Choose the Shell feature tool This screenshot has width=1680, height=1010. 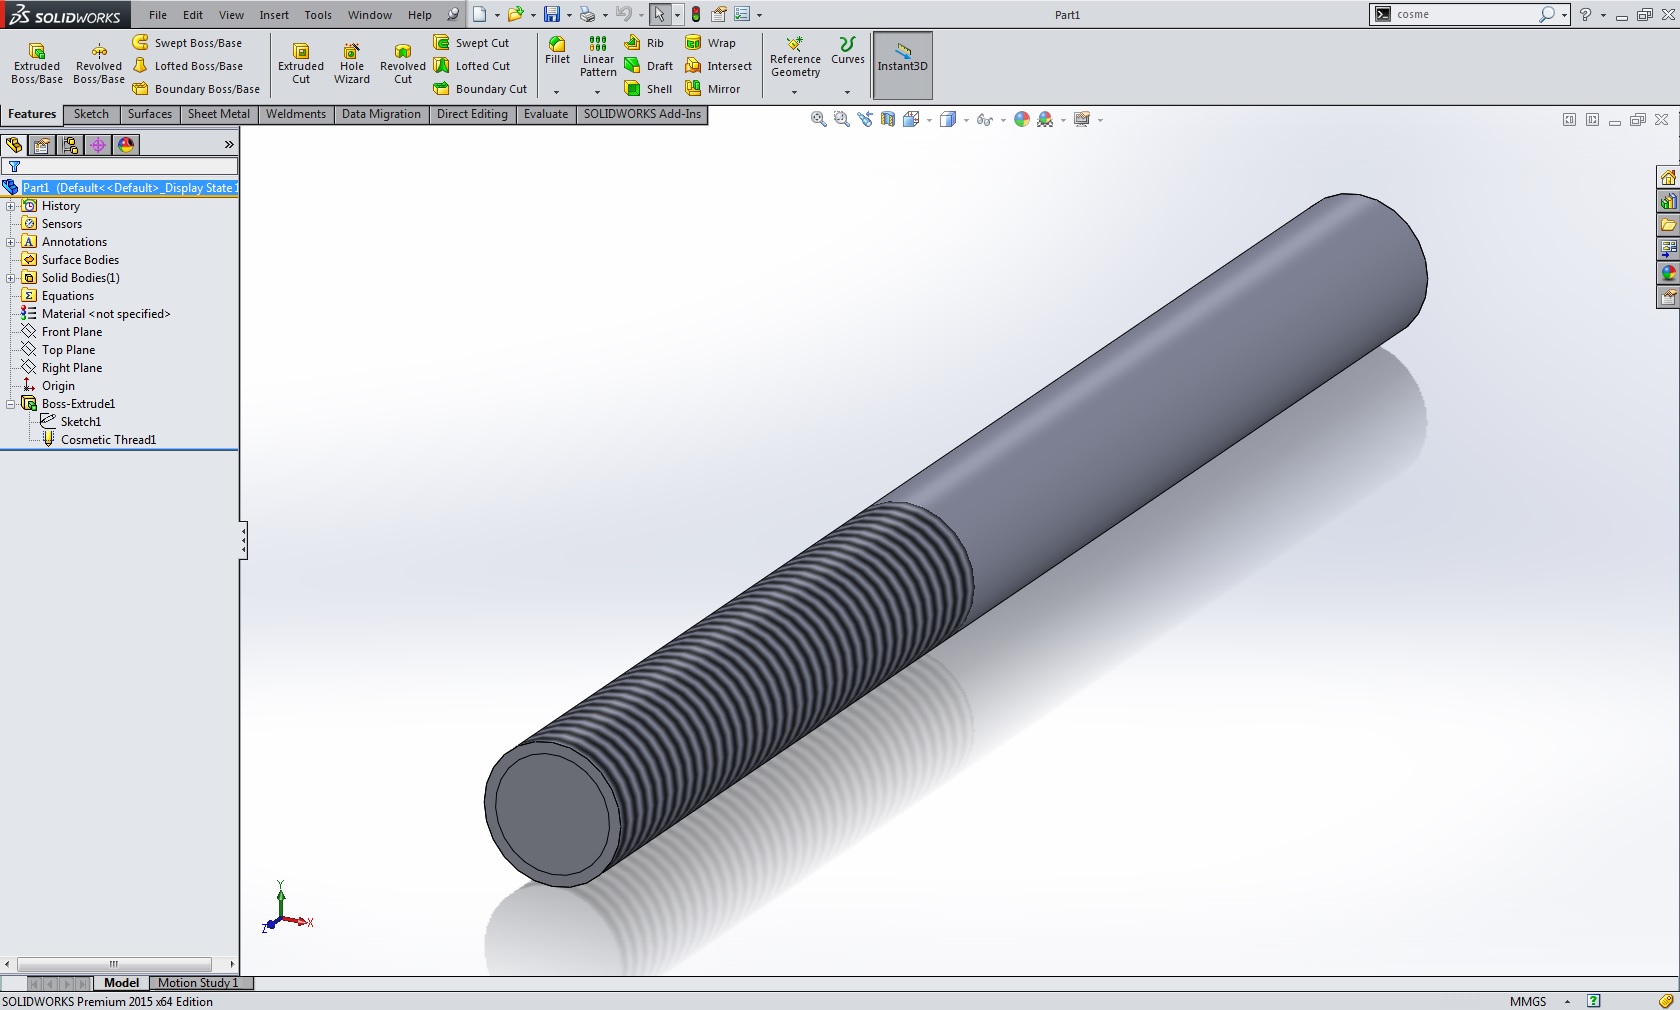[x=648, y=89]
